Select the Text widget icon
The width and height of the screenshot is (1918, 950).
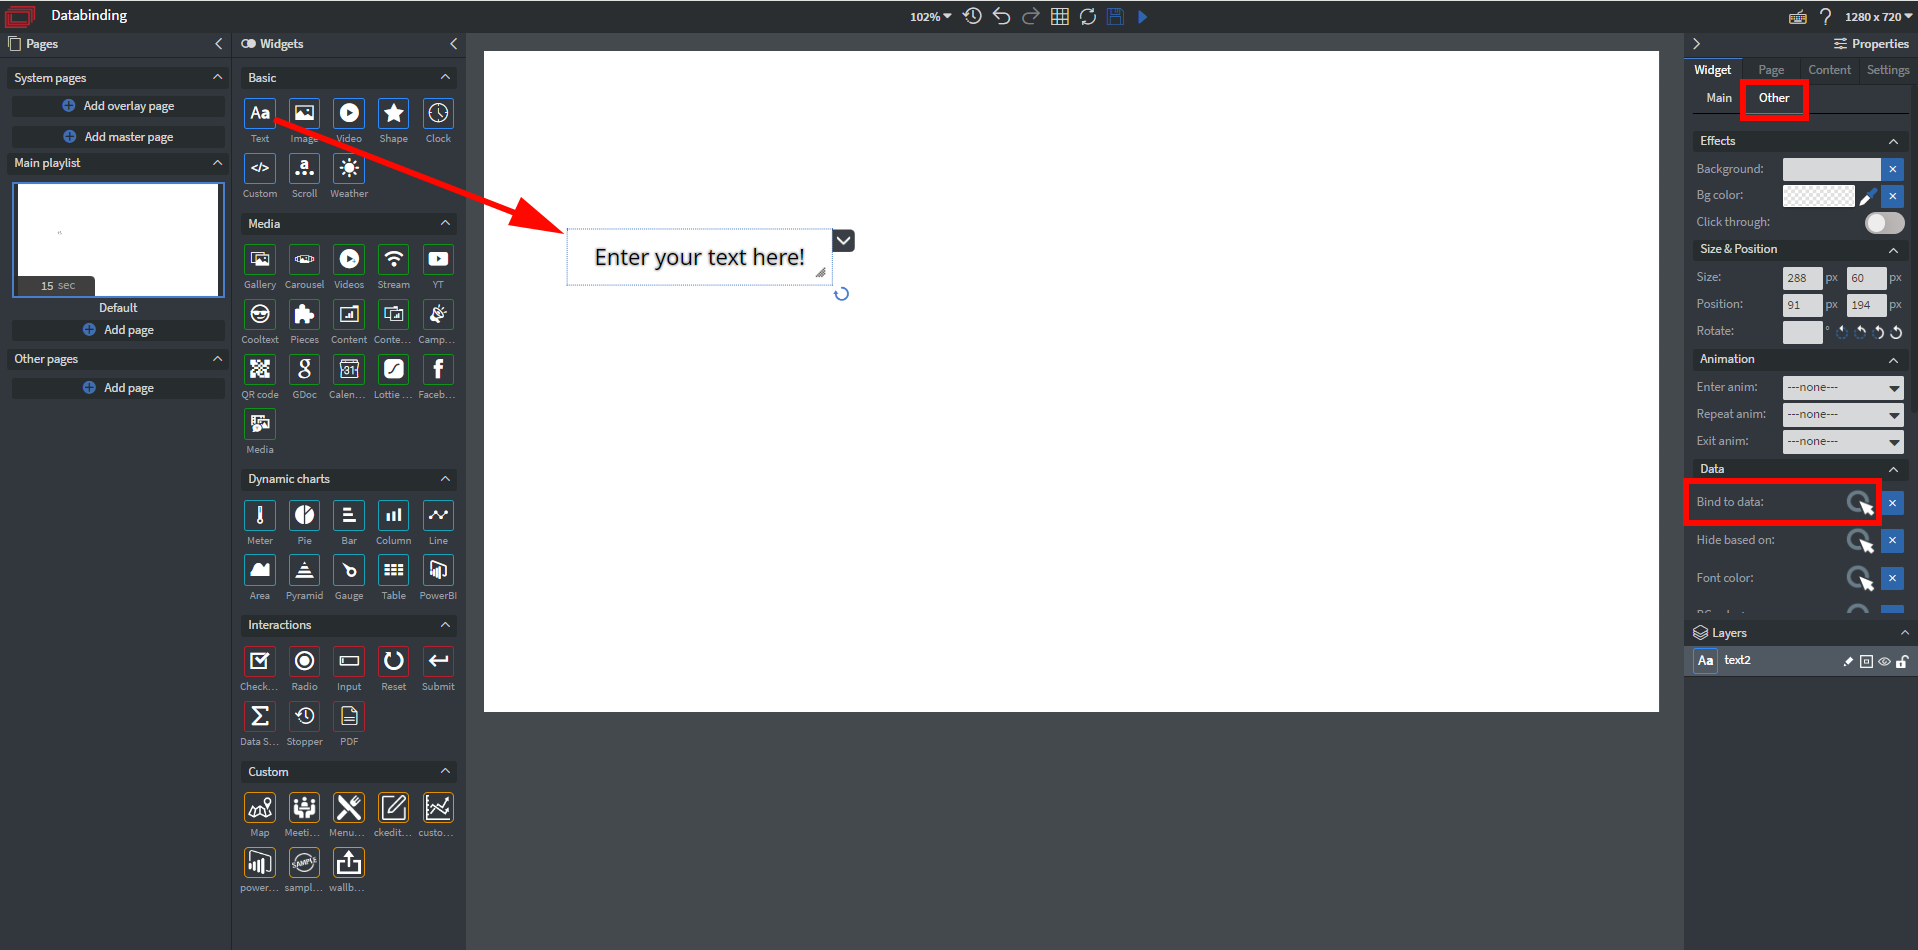pos(260,113)
